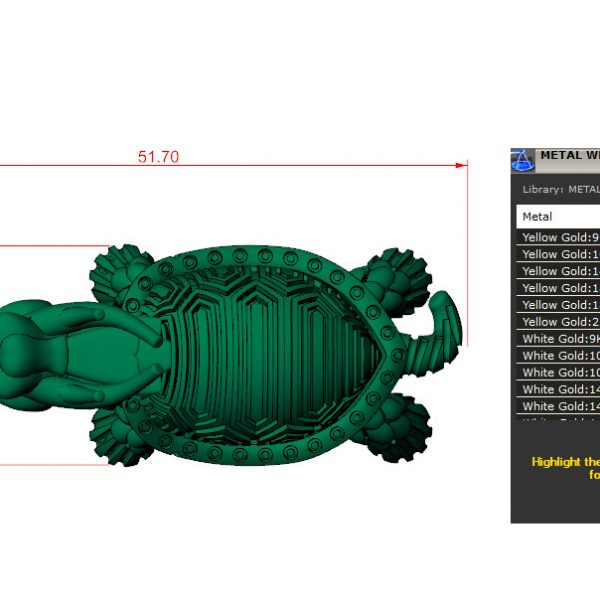Choose the first White Gold:10 entry
The height and width of the screenshot is (600, 600).
559,356
